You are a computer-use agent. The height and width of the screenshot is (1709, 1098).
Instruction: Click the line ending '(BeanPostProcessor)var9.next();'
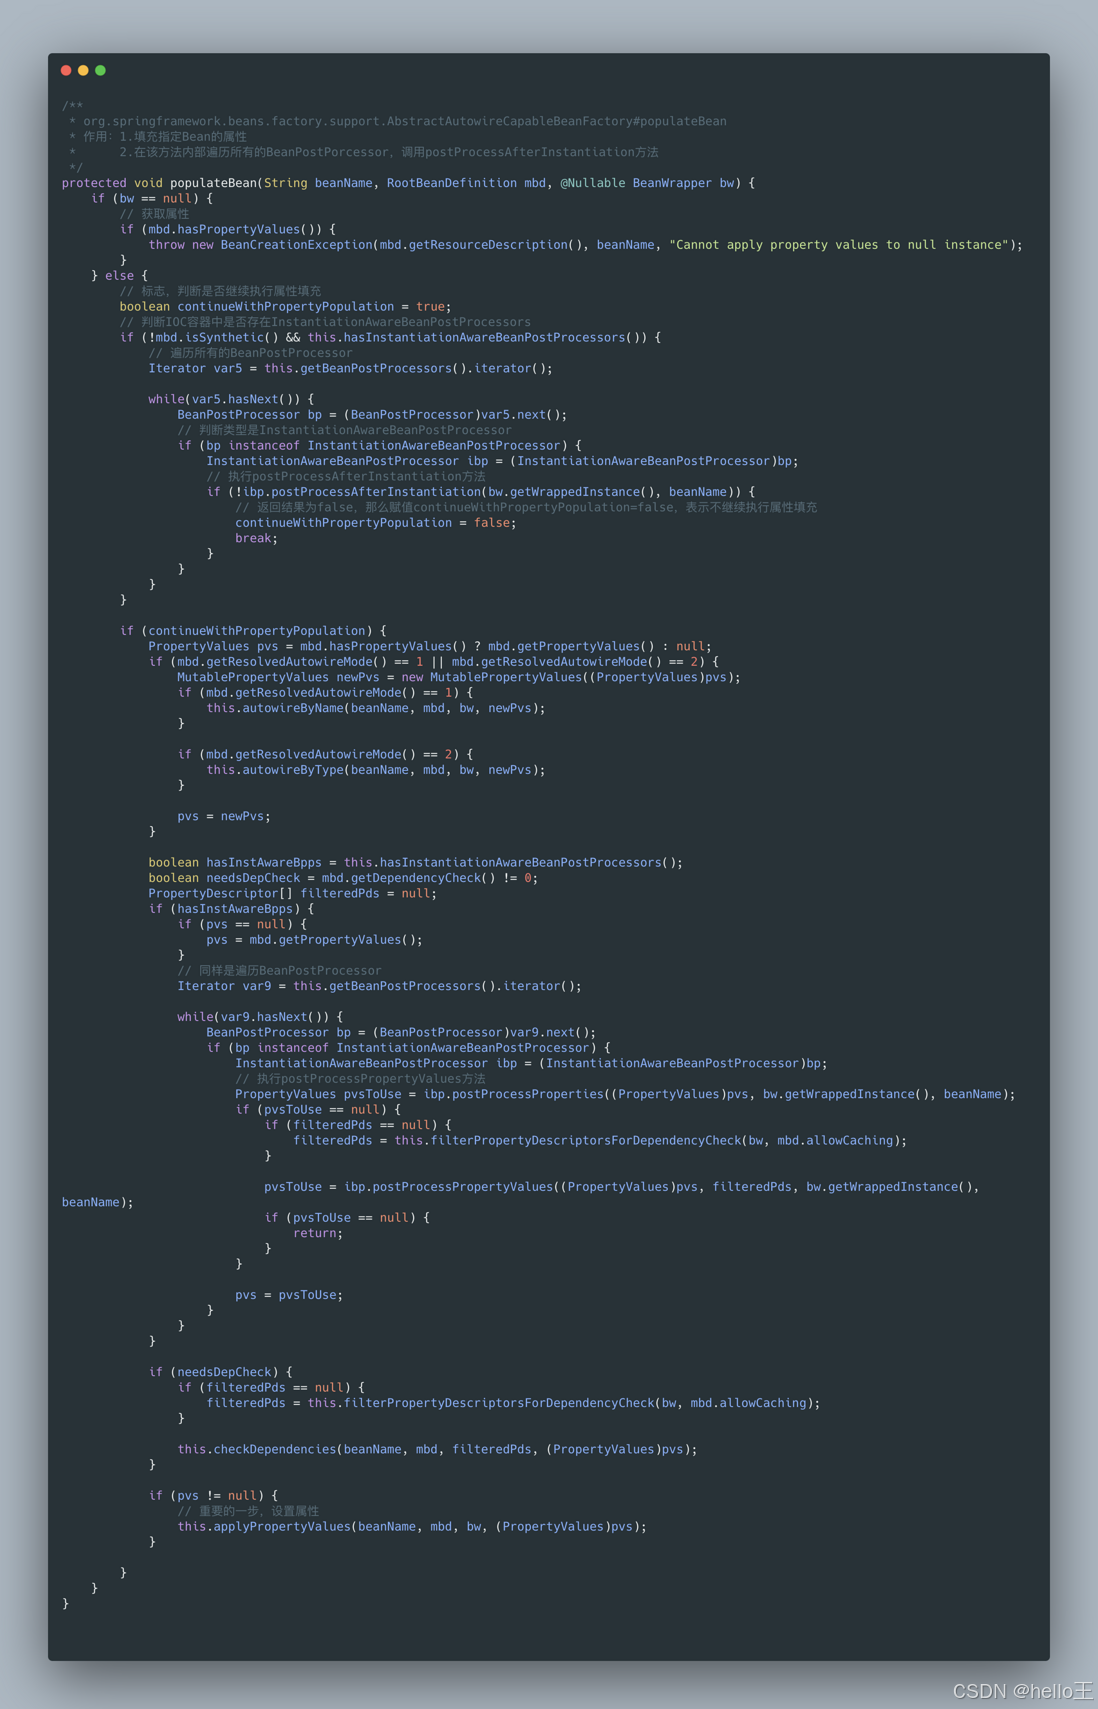(x=401, y=1032)
